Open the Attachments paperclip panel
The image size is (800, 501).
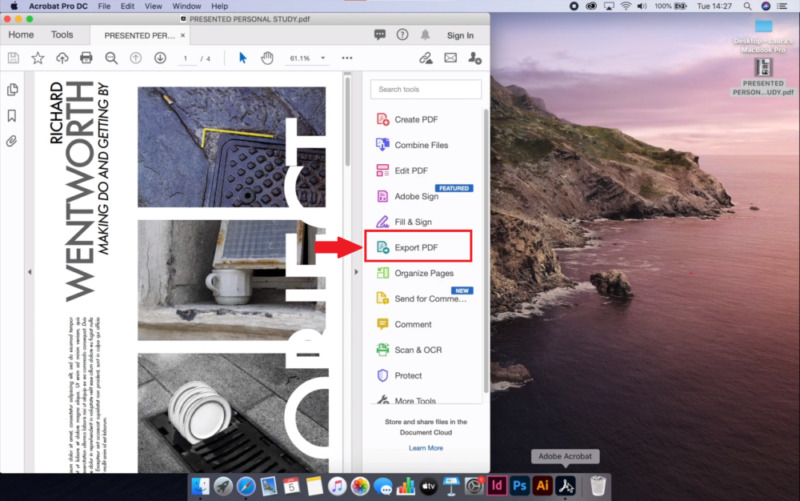12,141
